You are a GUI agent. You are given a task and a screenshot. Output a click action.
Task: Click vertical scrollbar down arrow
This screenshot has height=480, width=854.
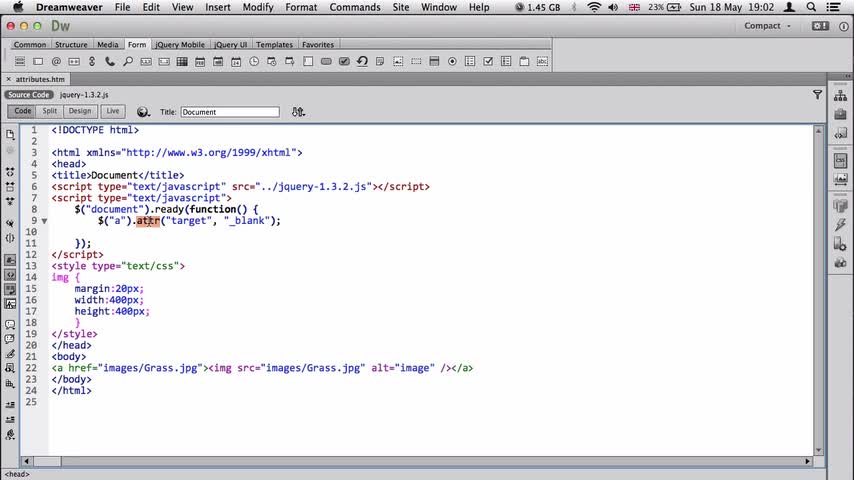coord(819,451)
